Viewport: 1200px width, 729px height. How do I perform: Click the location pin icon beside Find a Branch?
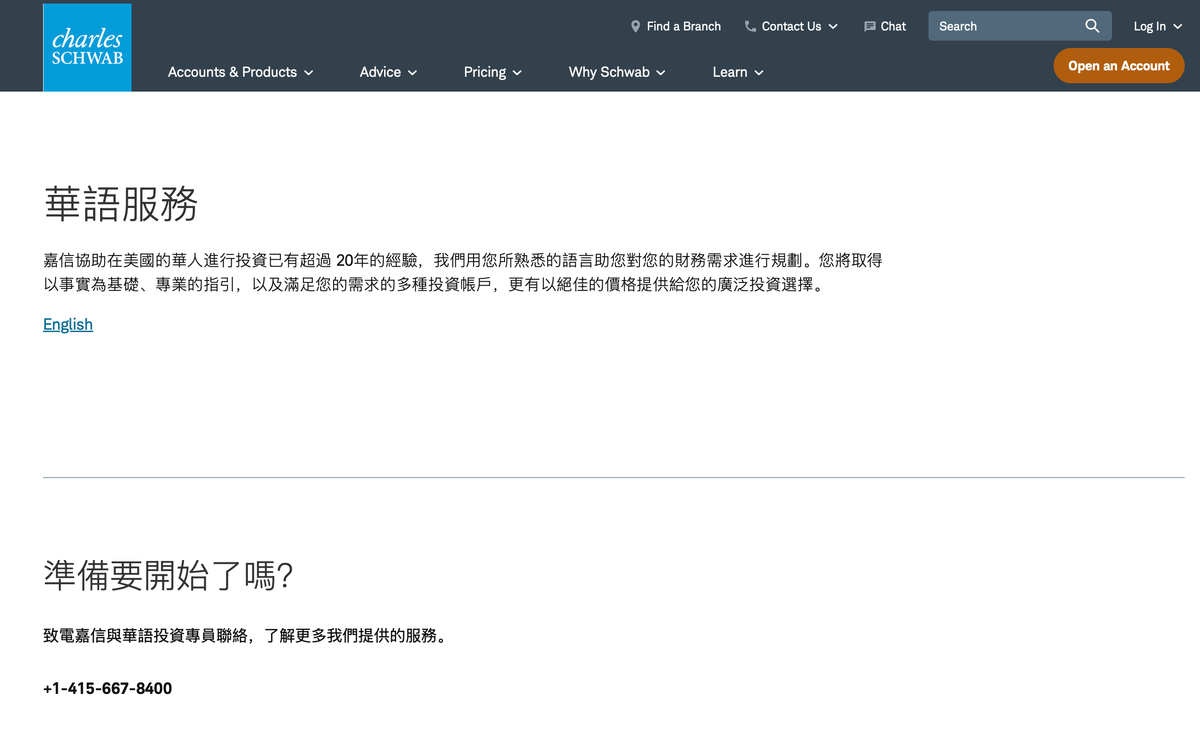(x=635, y=26)
